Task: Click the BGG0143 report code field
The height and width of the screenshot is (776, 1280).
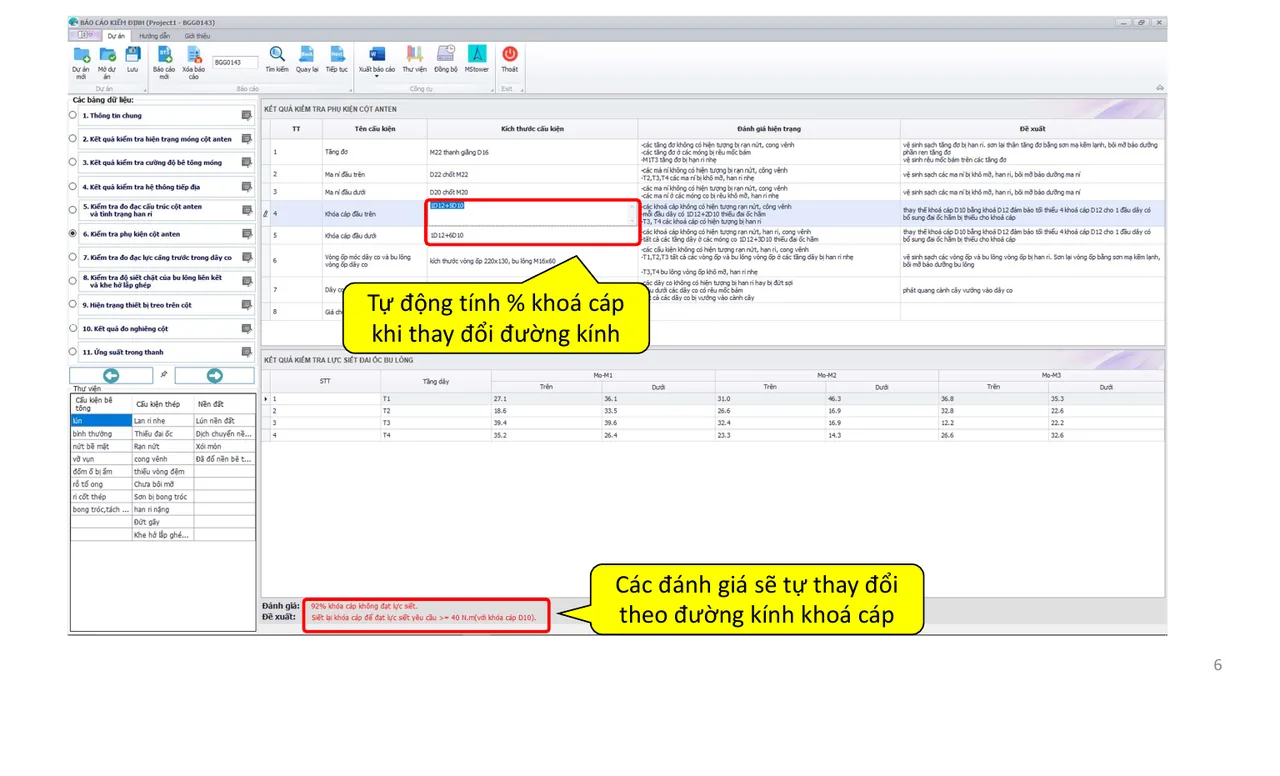Action: pos(234,62)
